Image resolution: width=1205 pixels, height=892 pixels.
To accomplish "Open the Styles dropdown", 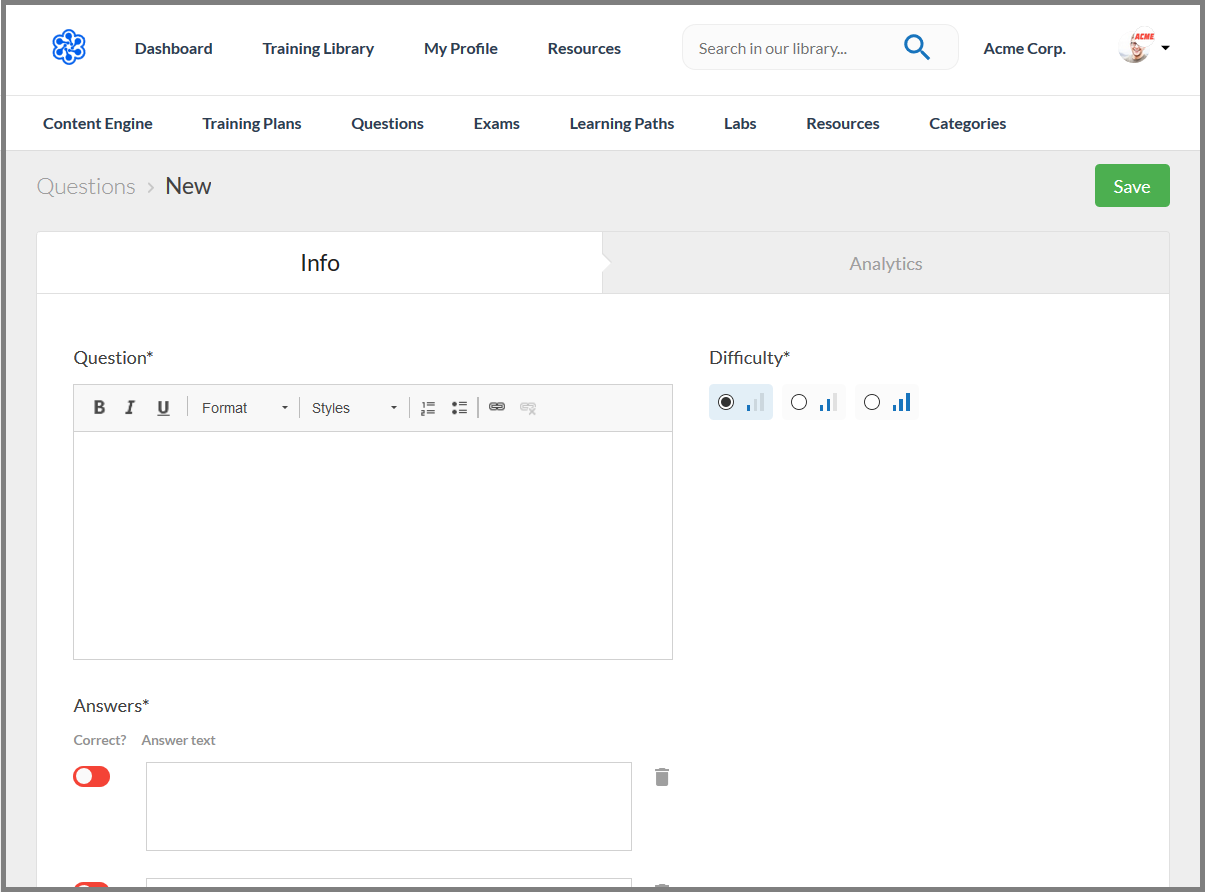I will tap(354, 408).
